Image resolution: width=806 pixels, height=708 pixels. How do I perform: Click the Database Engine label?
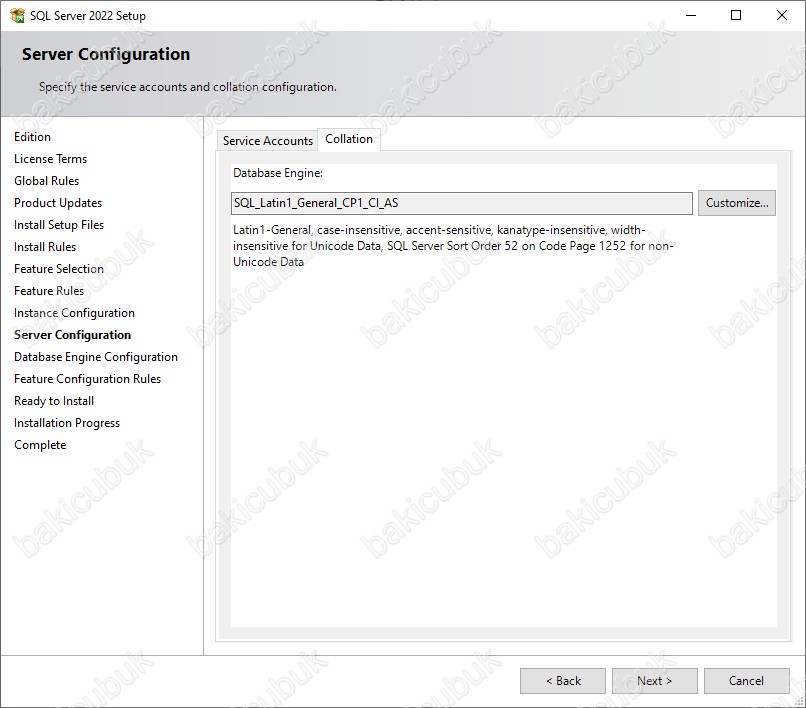[x=278, y=173]
